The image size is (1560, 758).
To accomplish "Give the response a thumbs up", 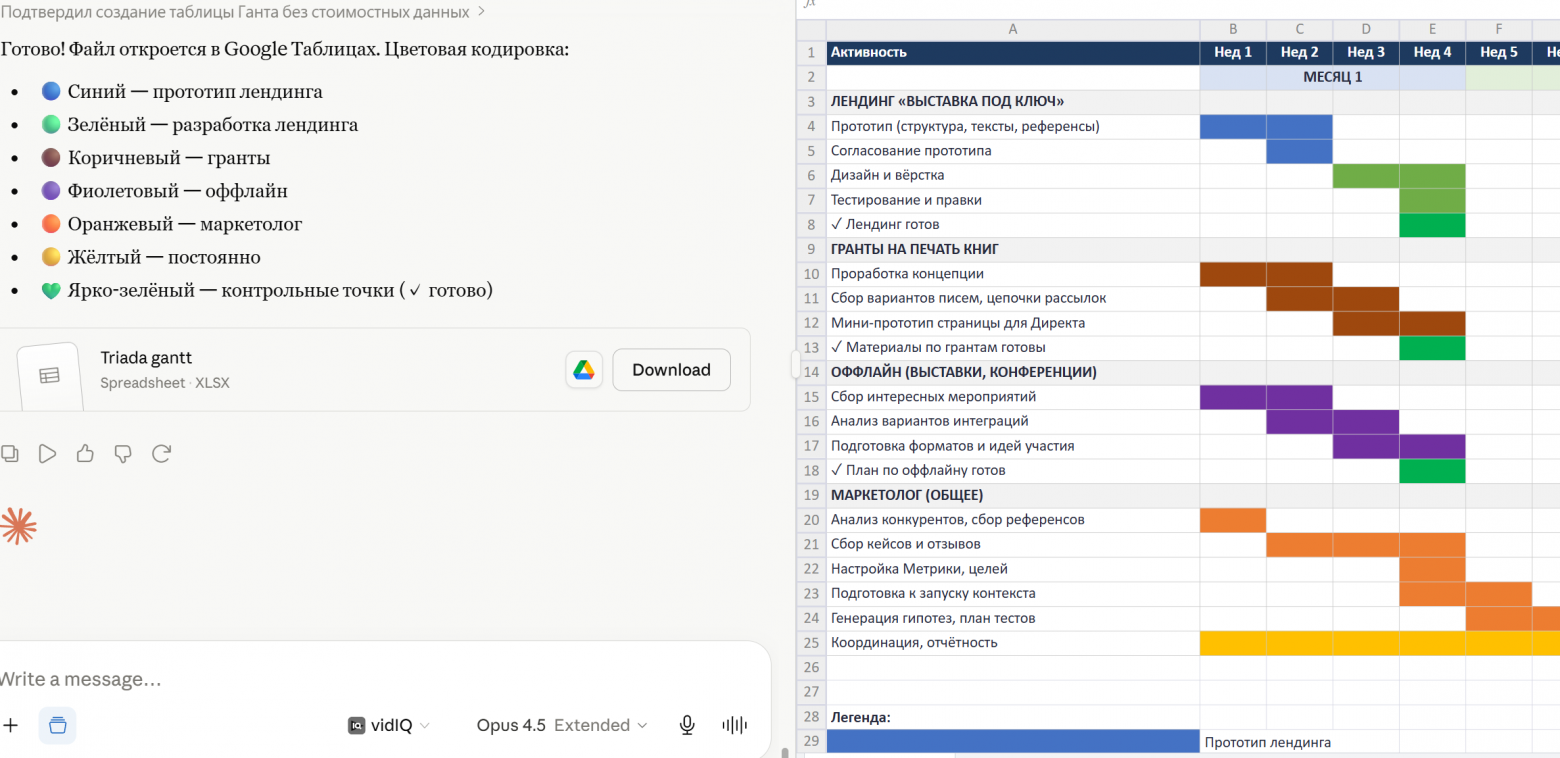I will [85, 454].
